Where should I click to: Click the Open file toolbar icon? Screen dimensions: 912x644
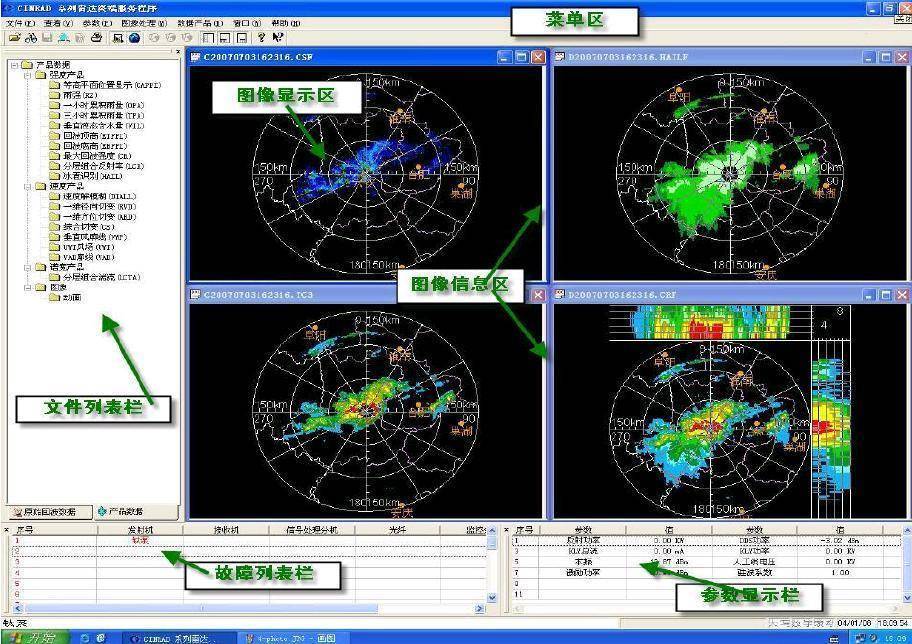tap(13, 38)
